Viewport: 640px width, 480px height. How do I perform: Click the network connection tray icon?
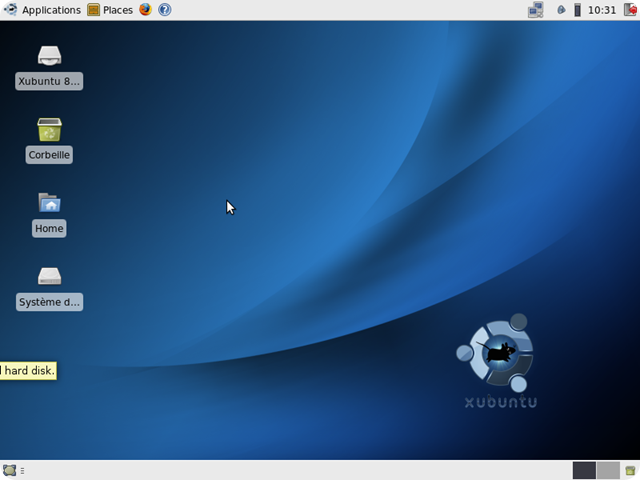pyautogui.click(x=536, y=10)
